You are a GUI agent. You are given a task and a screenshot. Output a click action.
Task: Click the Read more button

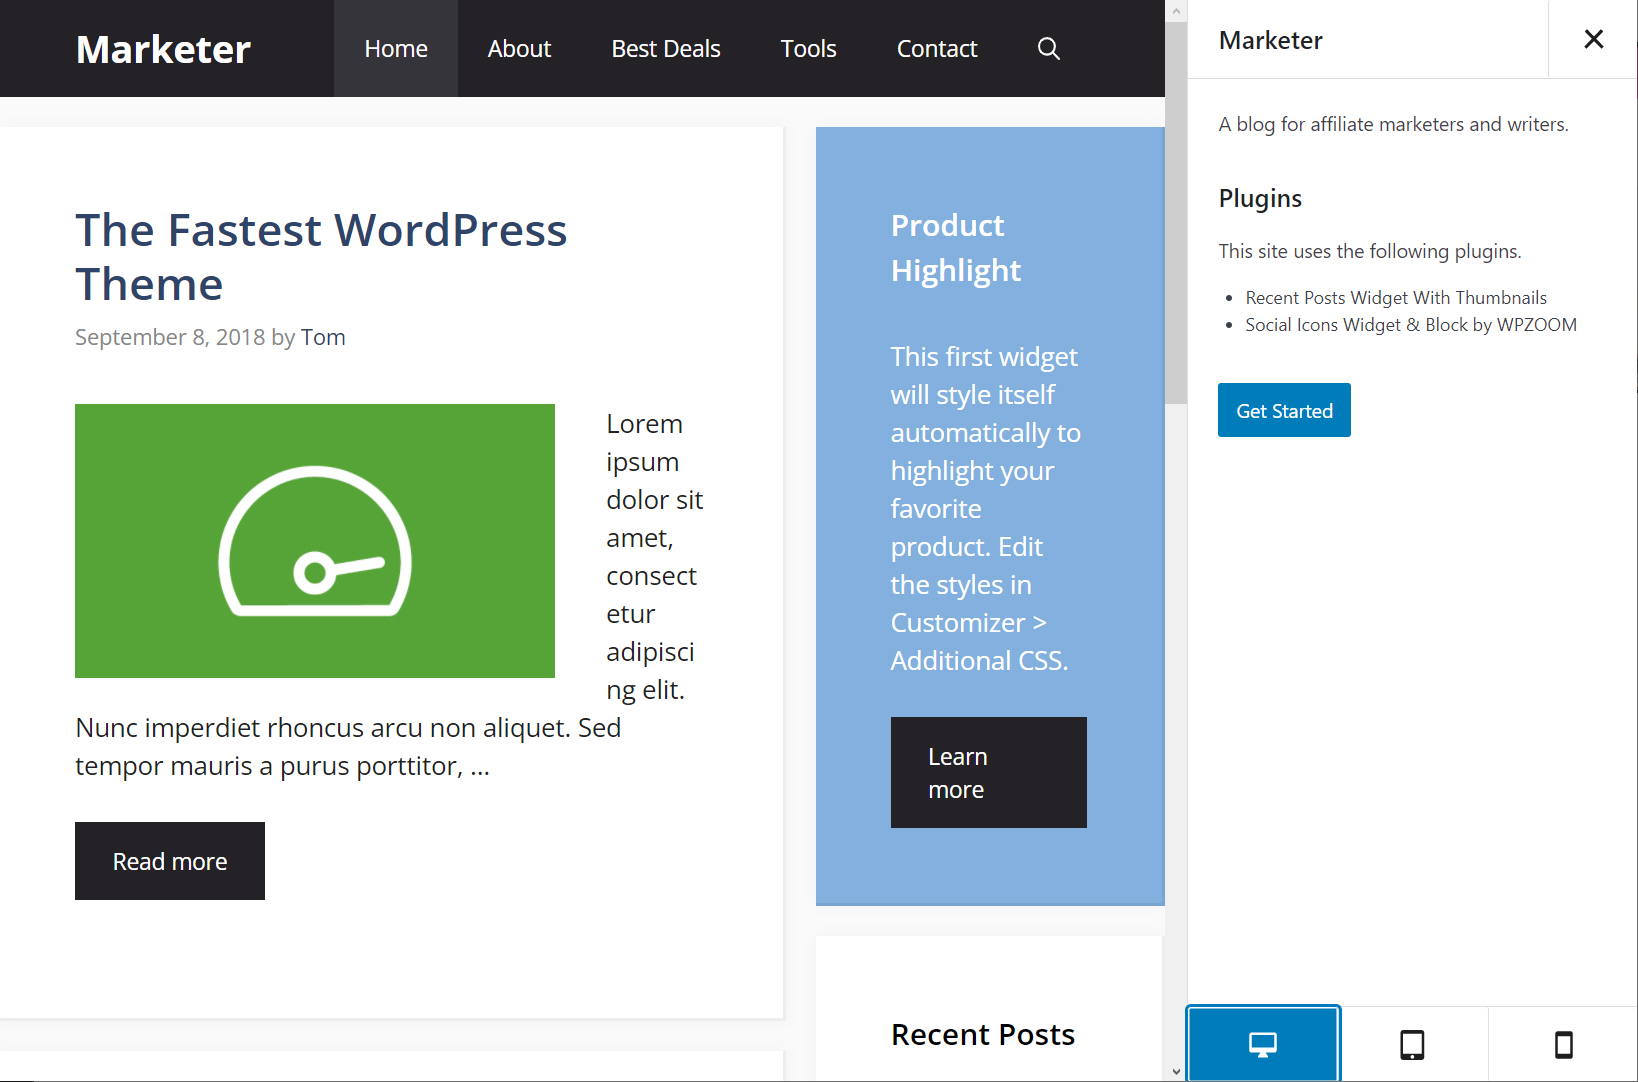(169, 860)
